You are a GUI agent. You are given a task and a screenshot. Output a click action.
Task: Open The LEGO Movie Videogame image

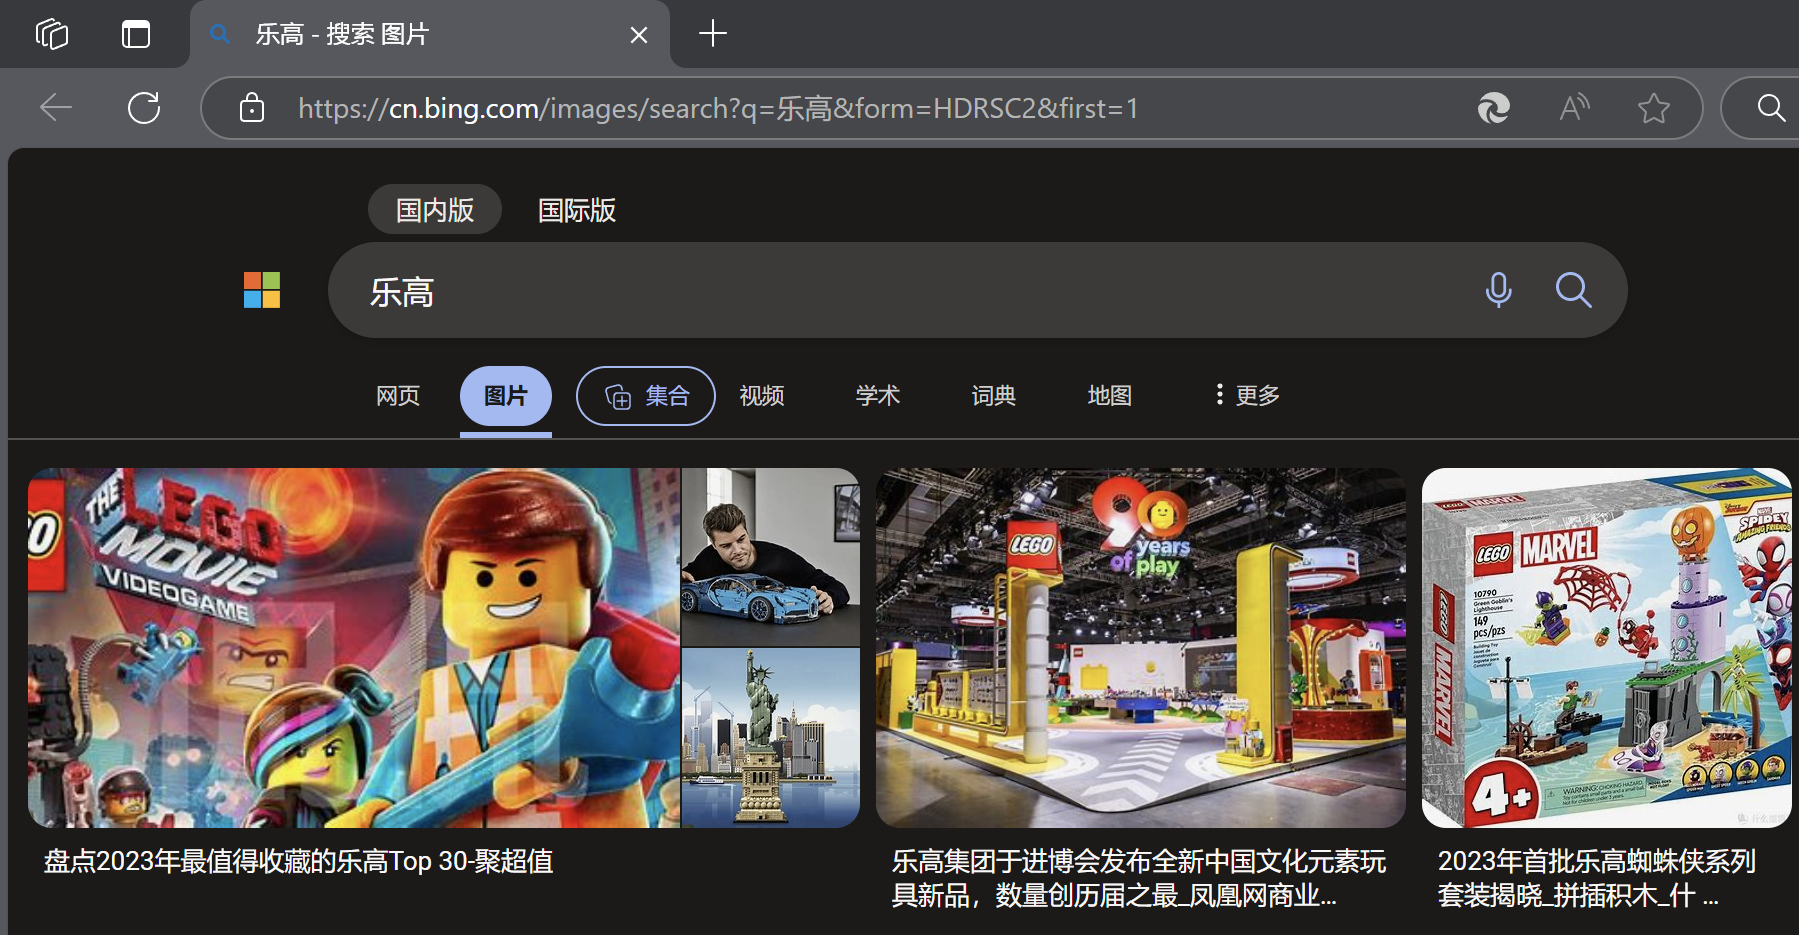point(354,648)
